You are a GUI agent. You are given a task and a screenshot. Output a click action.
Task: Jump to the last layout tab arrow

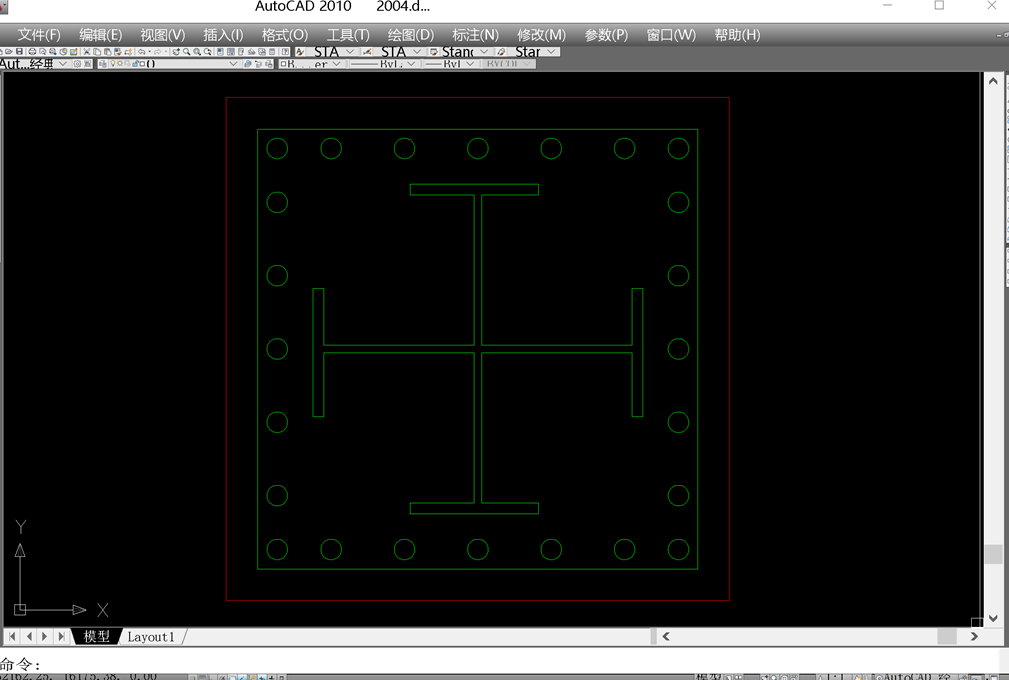61,636
